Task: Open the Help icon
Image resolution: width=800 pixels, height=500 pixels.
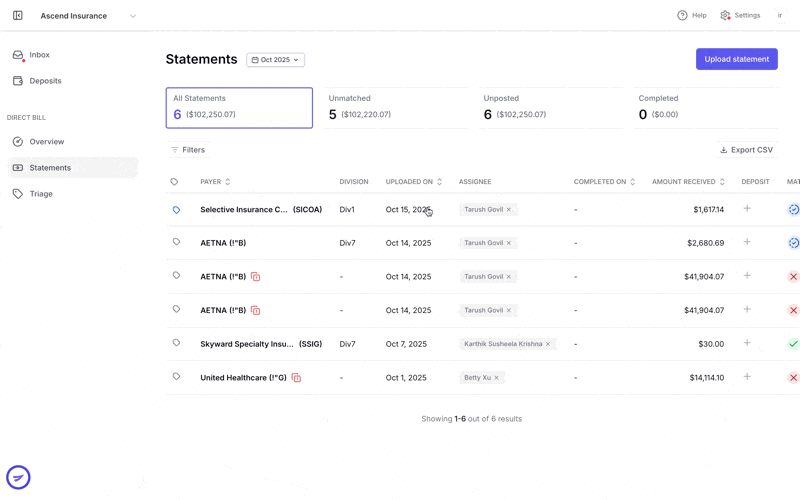Action: click(682, 15)
